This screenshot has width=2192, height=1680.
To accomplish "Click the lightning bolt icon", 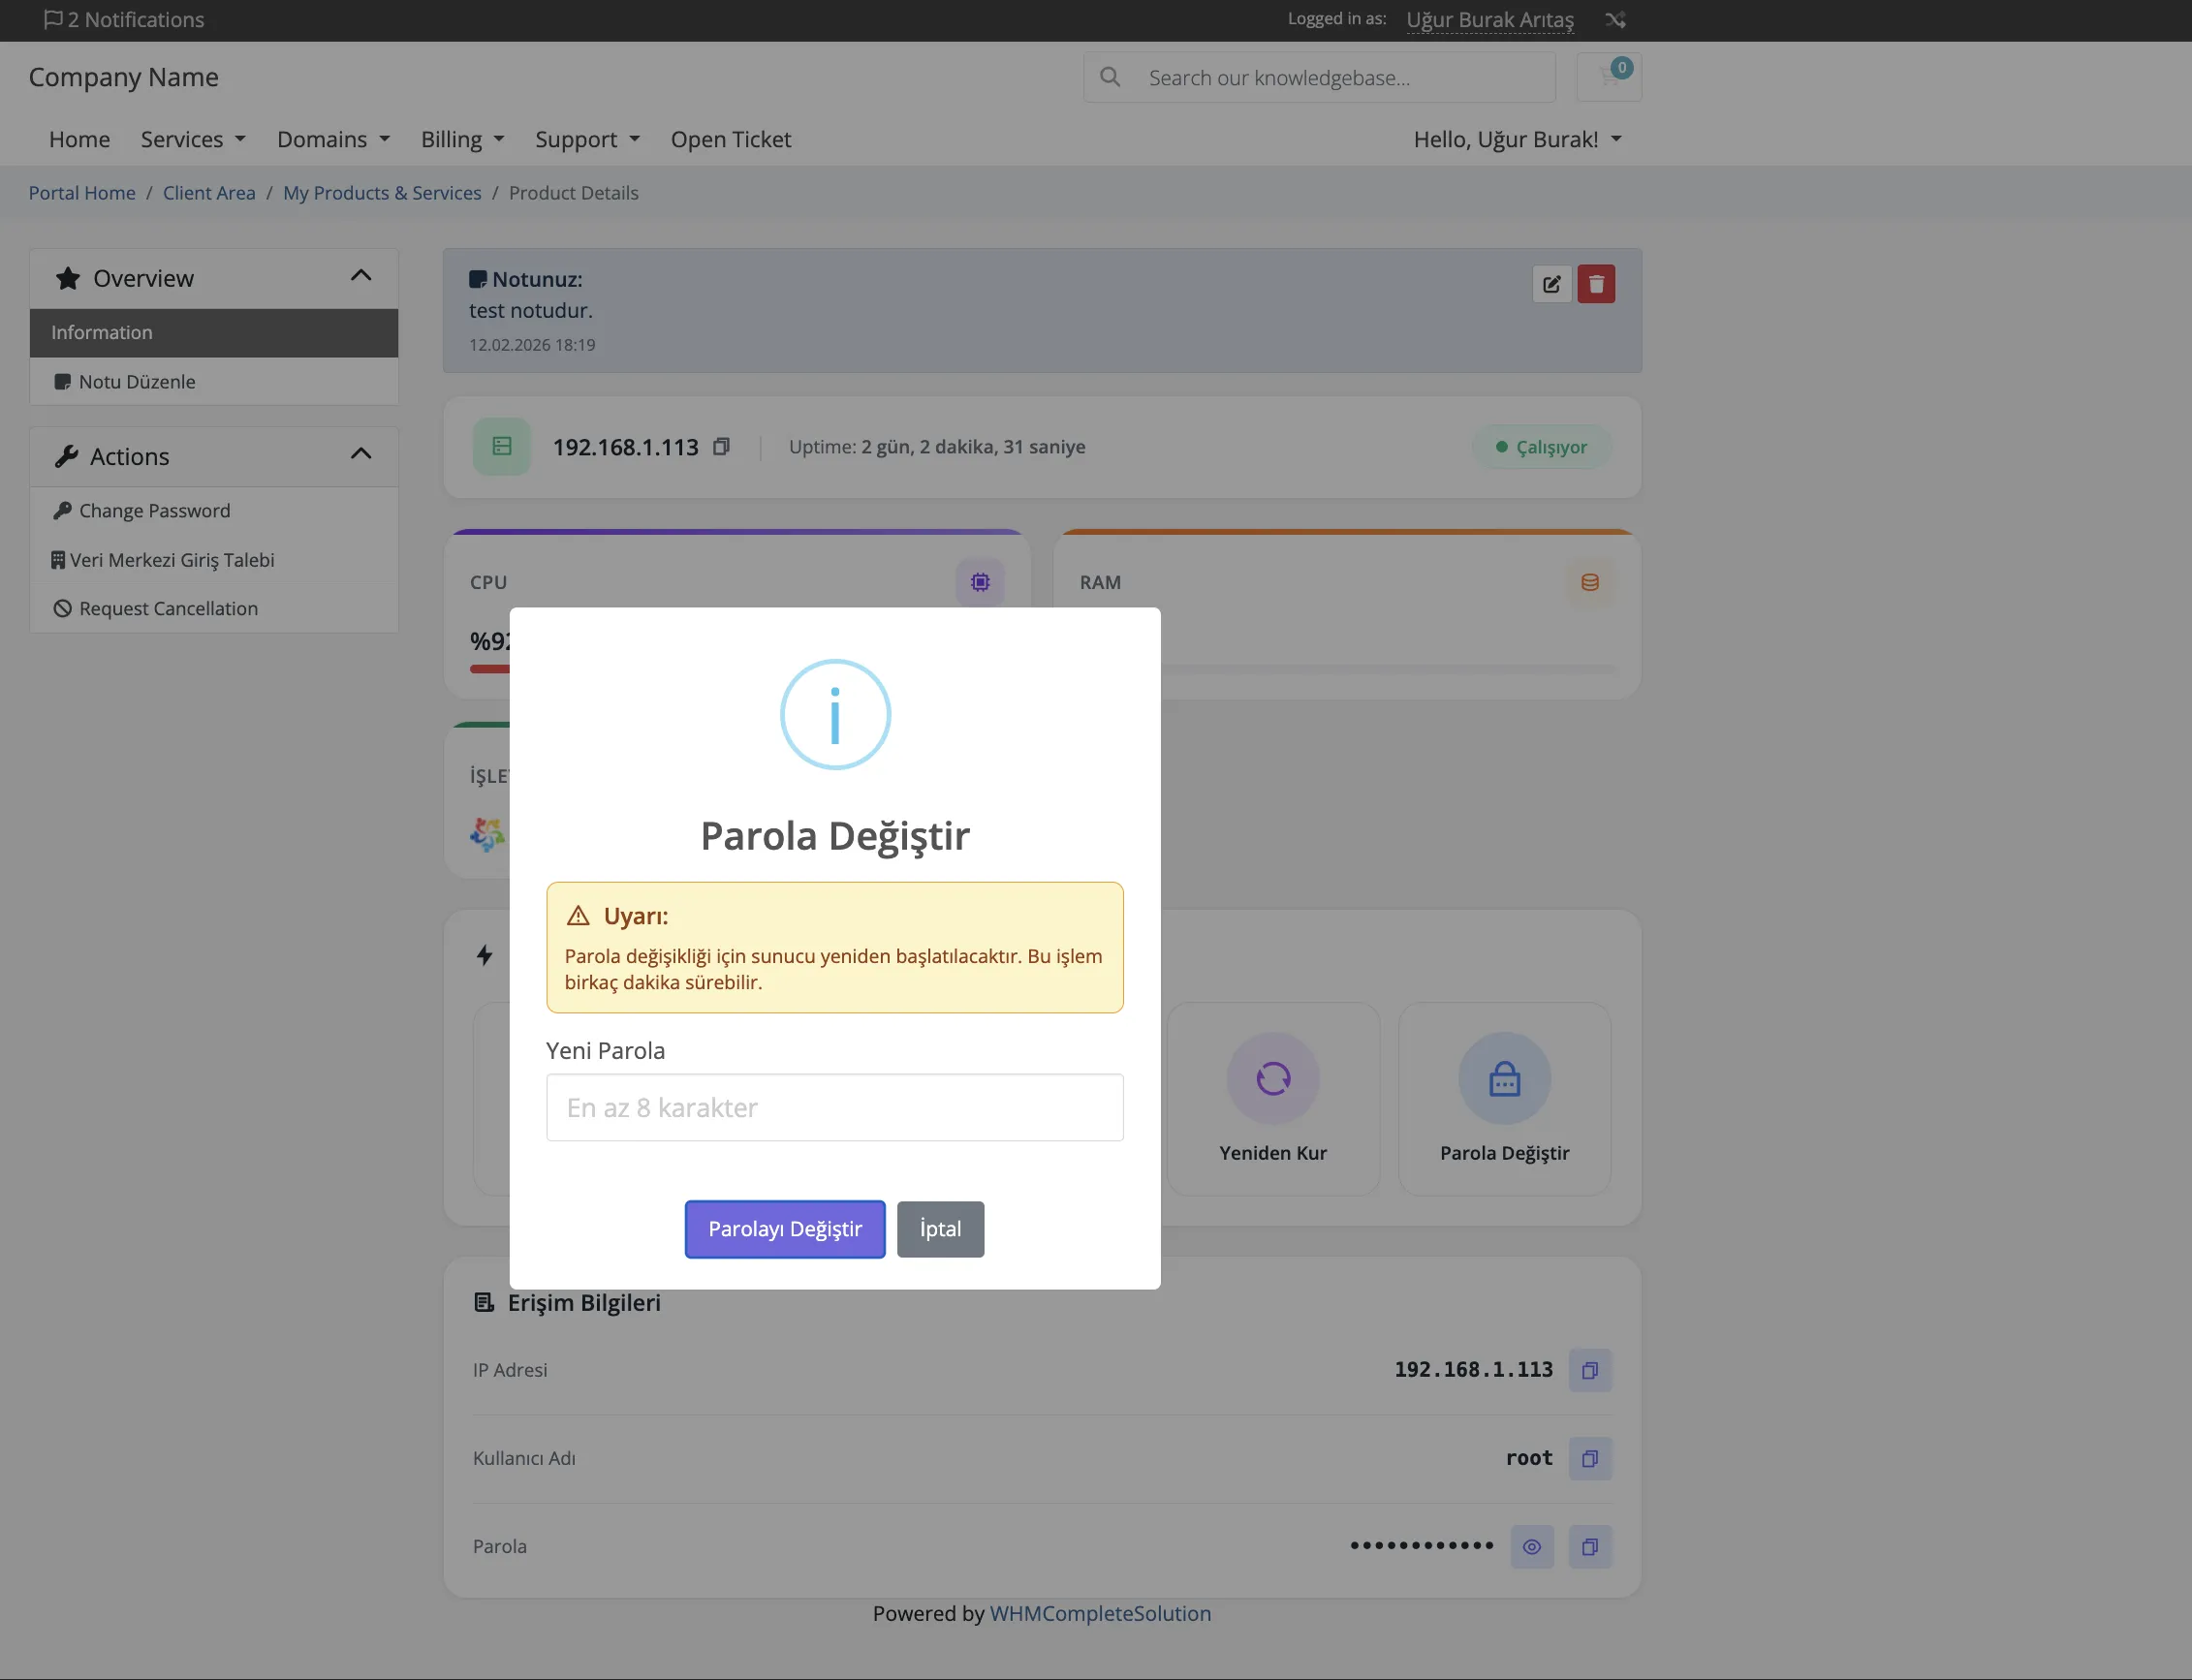I will click(485, 955).
